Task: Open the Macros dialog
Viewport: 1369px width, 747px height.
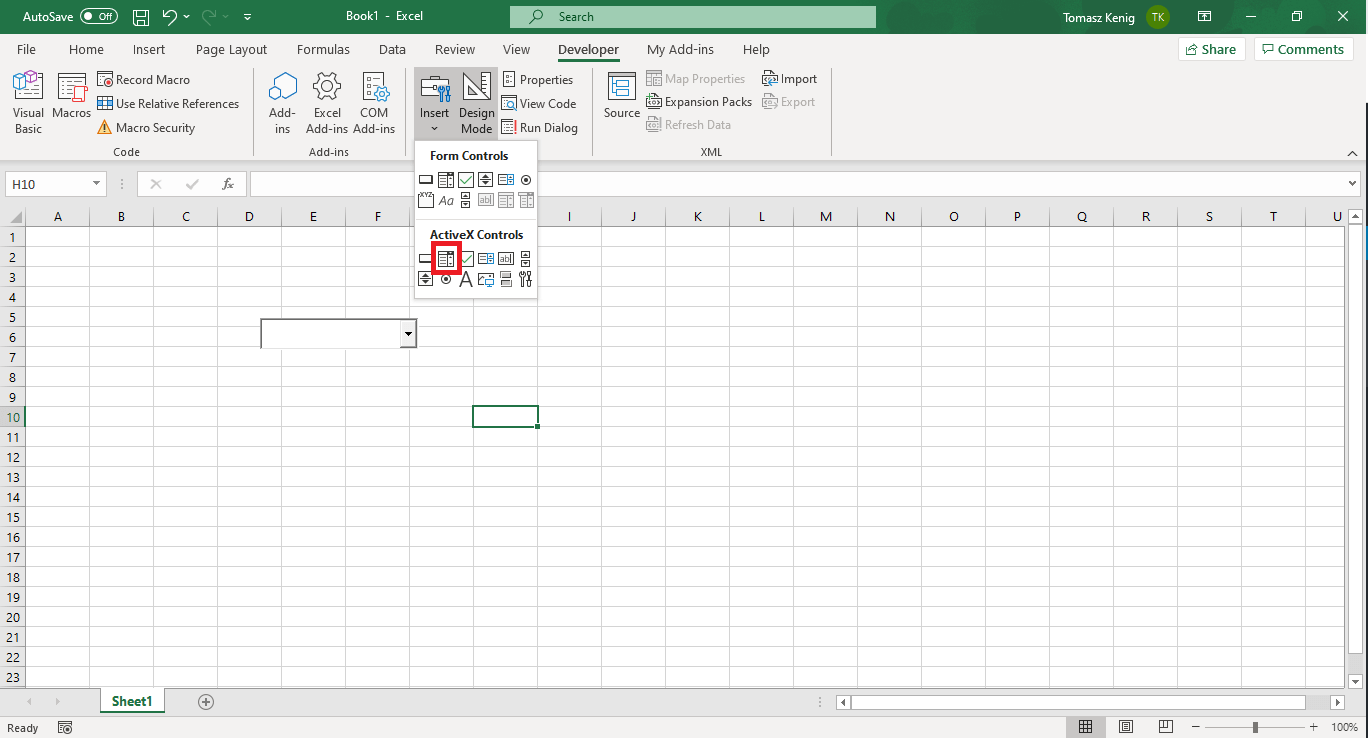Action: (71, 97)
